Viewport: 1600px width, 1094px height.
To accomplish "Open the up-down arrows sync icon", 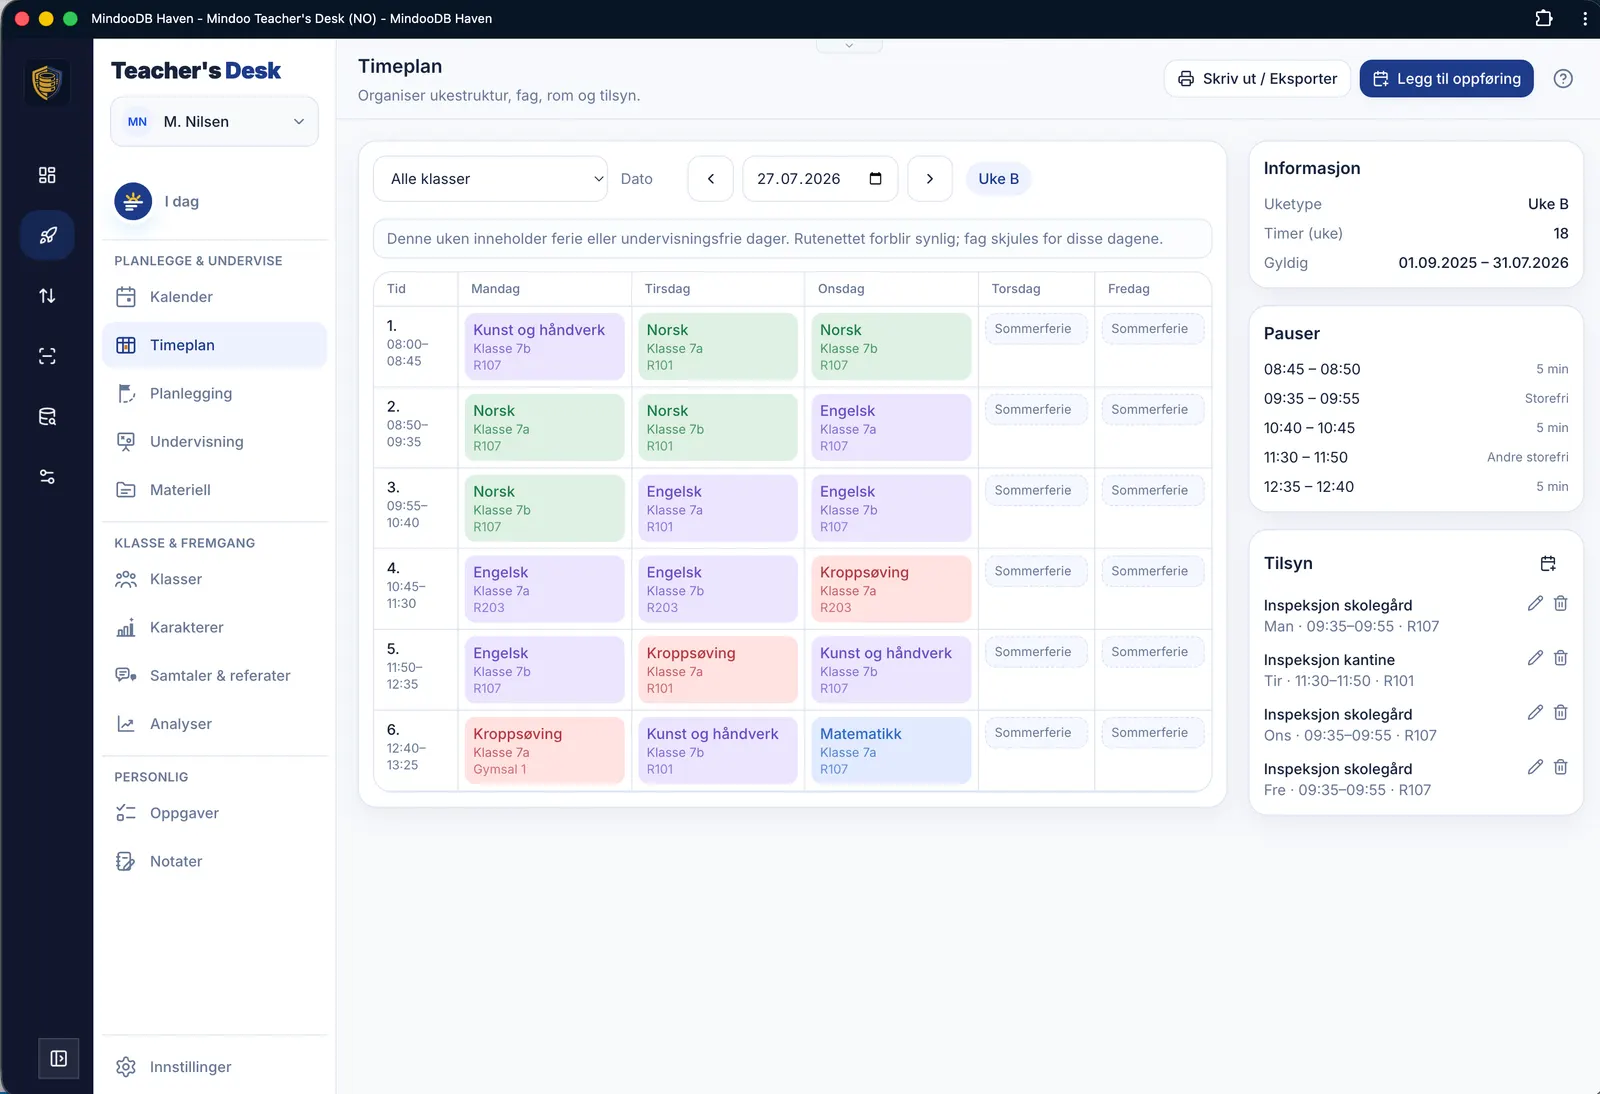I will 47,296.
